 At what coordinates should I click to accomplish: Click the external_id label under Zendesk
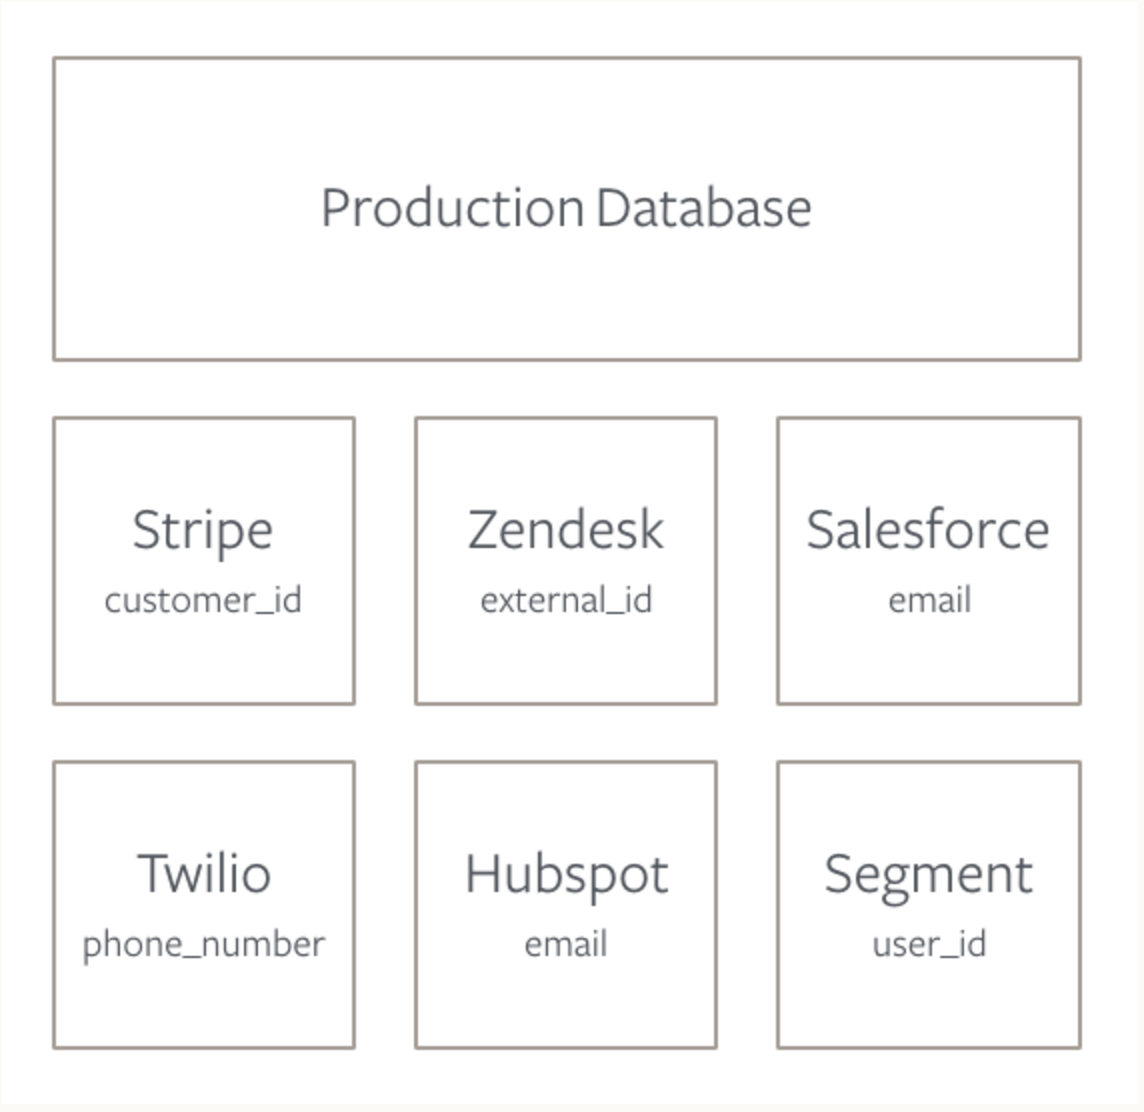[x=566, y=600]
